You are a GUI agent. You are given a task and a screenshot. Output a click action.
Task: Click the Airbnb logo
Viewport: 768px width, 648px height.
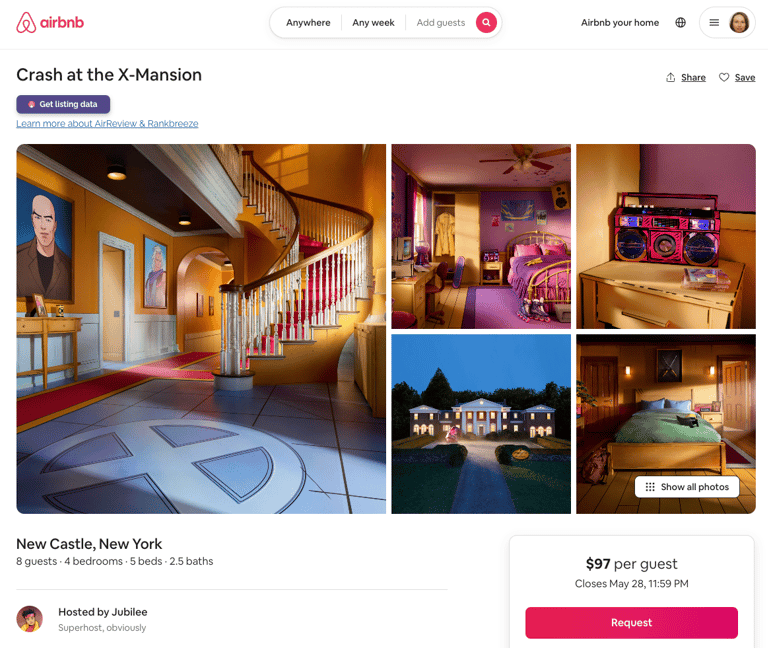50,23
